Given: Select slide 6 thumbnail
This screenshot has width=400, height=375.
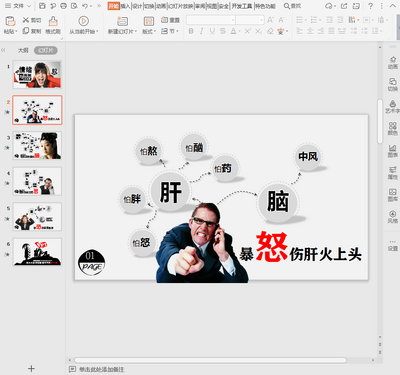Looking at the screenshot, I should (x=37, y=252).
